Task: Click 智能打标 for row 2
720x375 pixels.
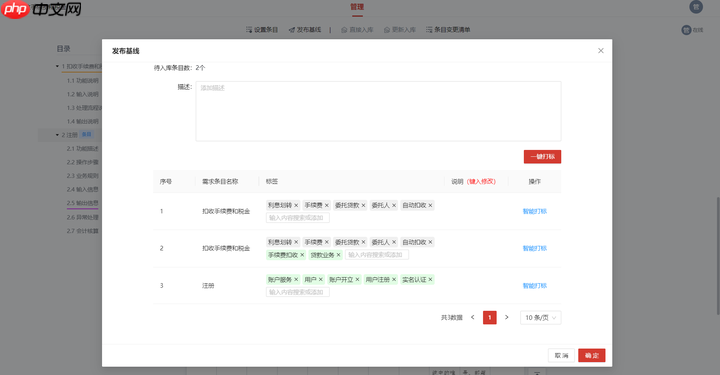Action: [534, 248]
